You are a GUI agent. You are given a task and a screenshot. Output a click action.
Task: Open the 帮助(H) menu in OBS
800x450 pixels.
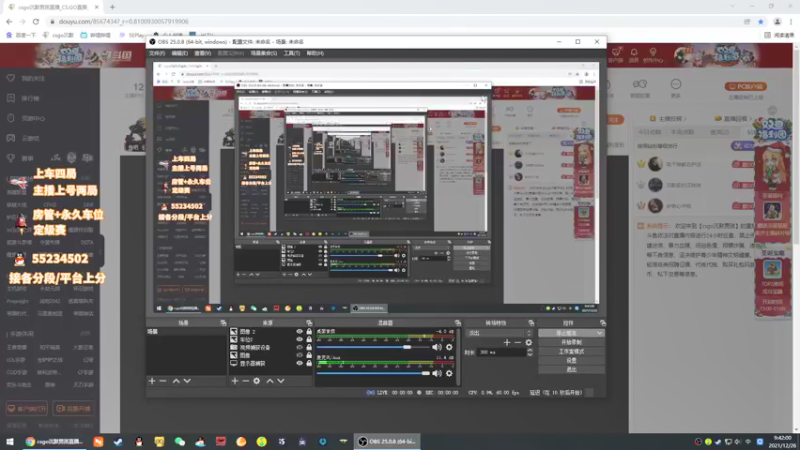coord(315,53)
